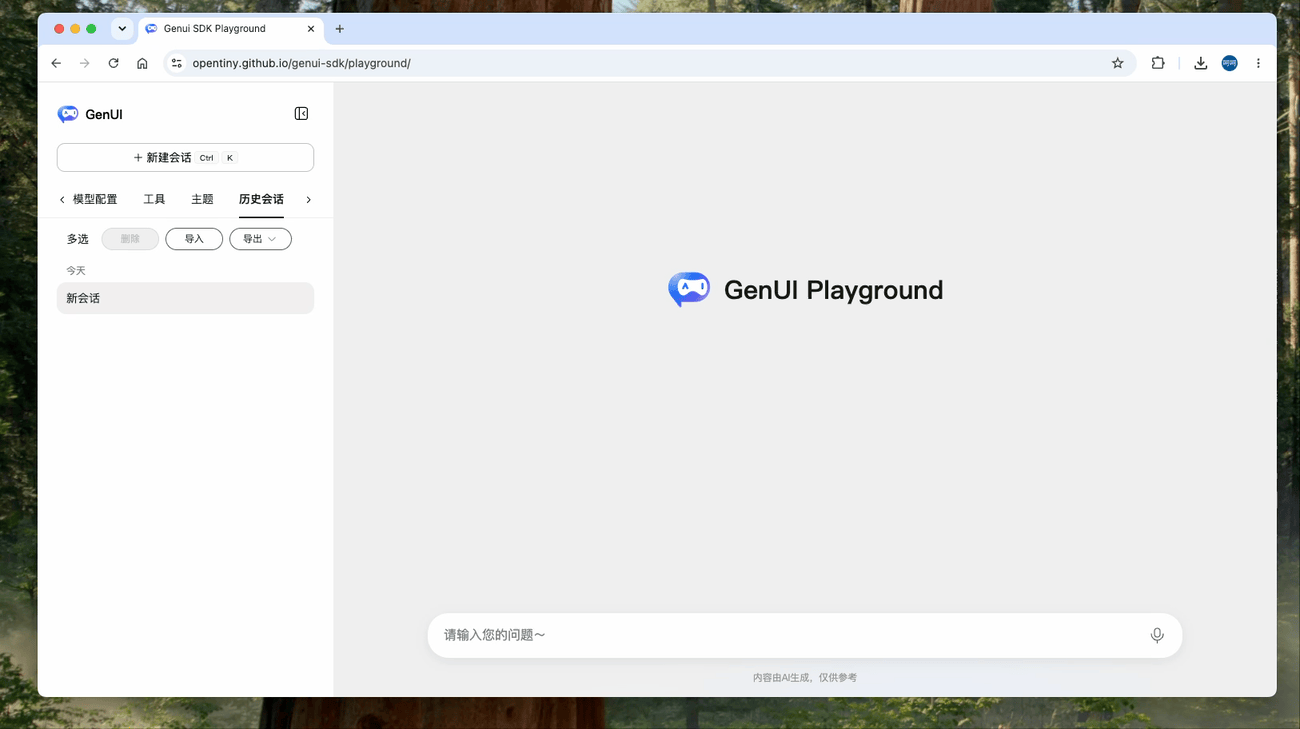Select the Genui SDK Playground browser tab
Screen dimensions: 1300x729
tap(230, 29)
